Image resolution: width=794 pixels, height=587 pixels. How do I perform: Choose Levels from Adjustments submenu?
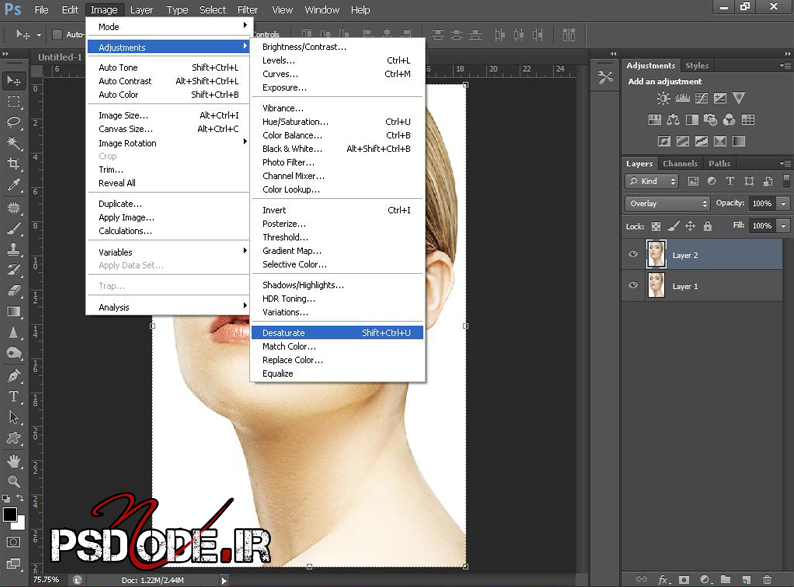click(x=337, y=60)
